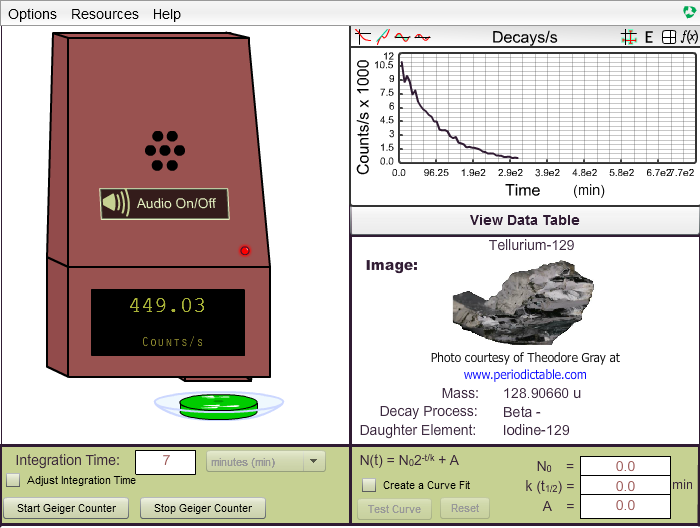Click the Photo courtesy of Theodore Gray text
This screenshot has height=528, width=700.
(x=525, y=358)
